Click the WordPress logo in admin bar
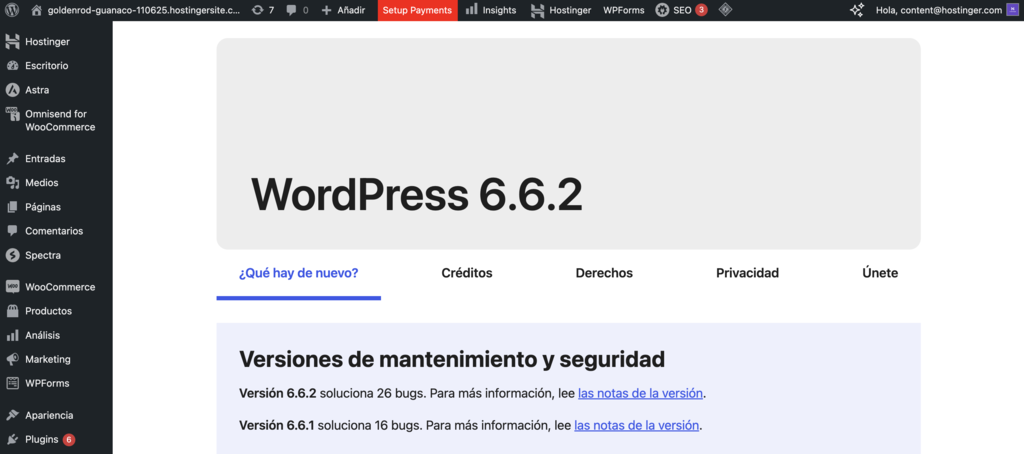 [x=13, y=10]
